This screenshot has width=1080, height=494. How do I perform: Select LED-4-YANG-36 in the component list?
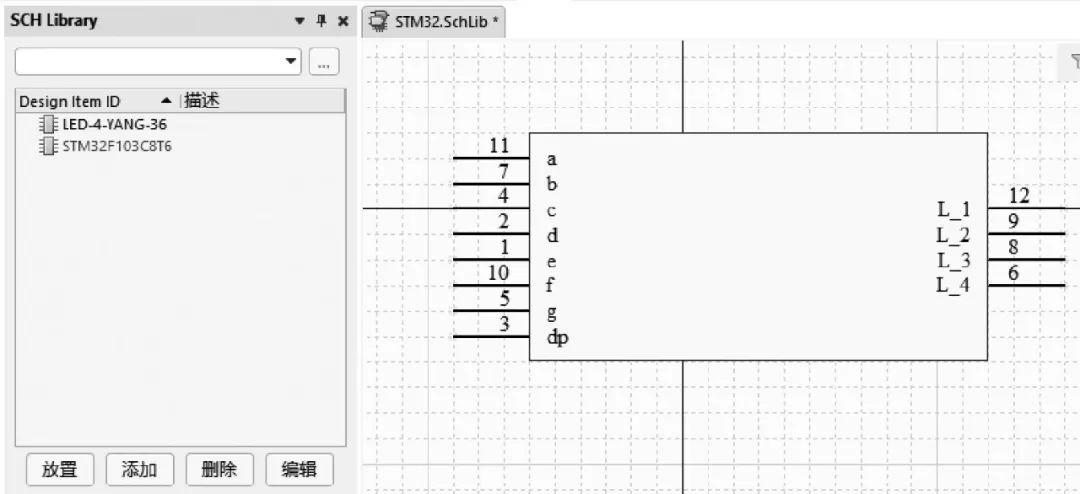coord(107,125)
